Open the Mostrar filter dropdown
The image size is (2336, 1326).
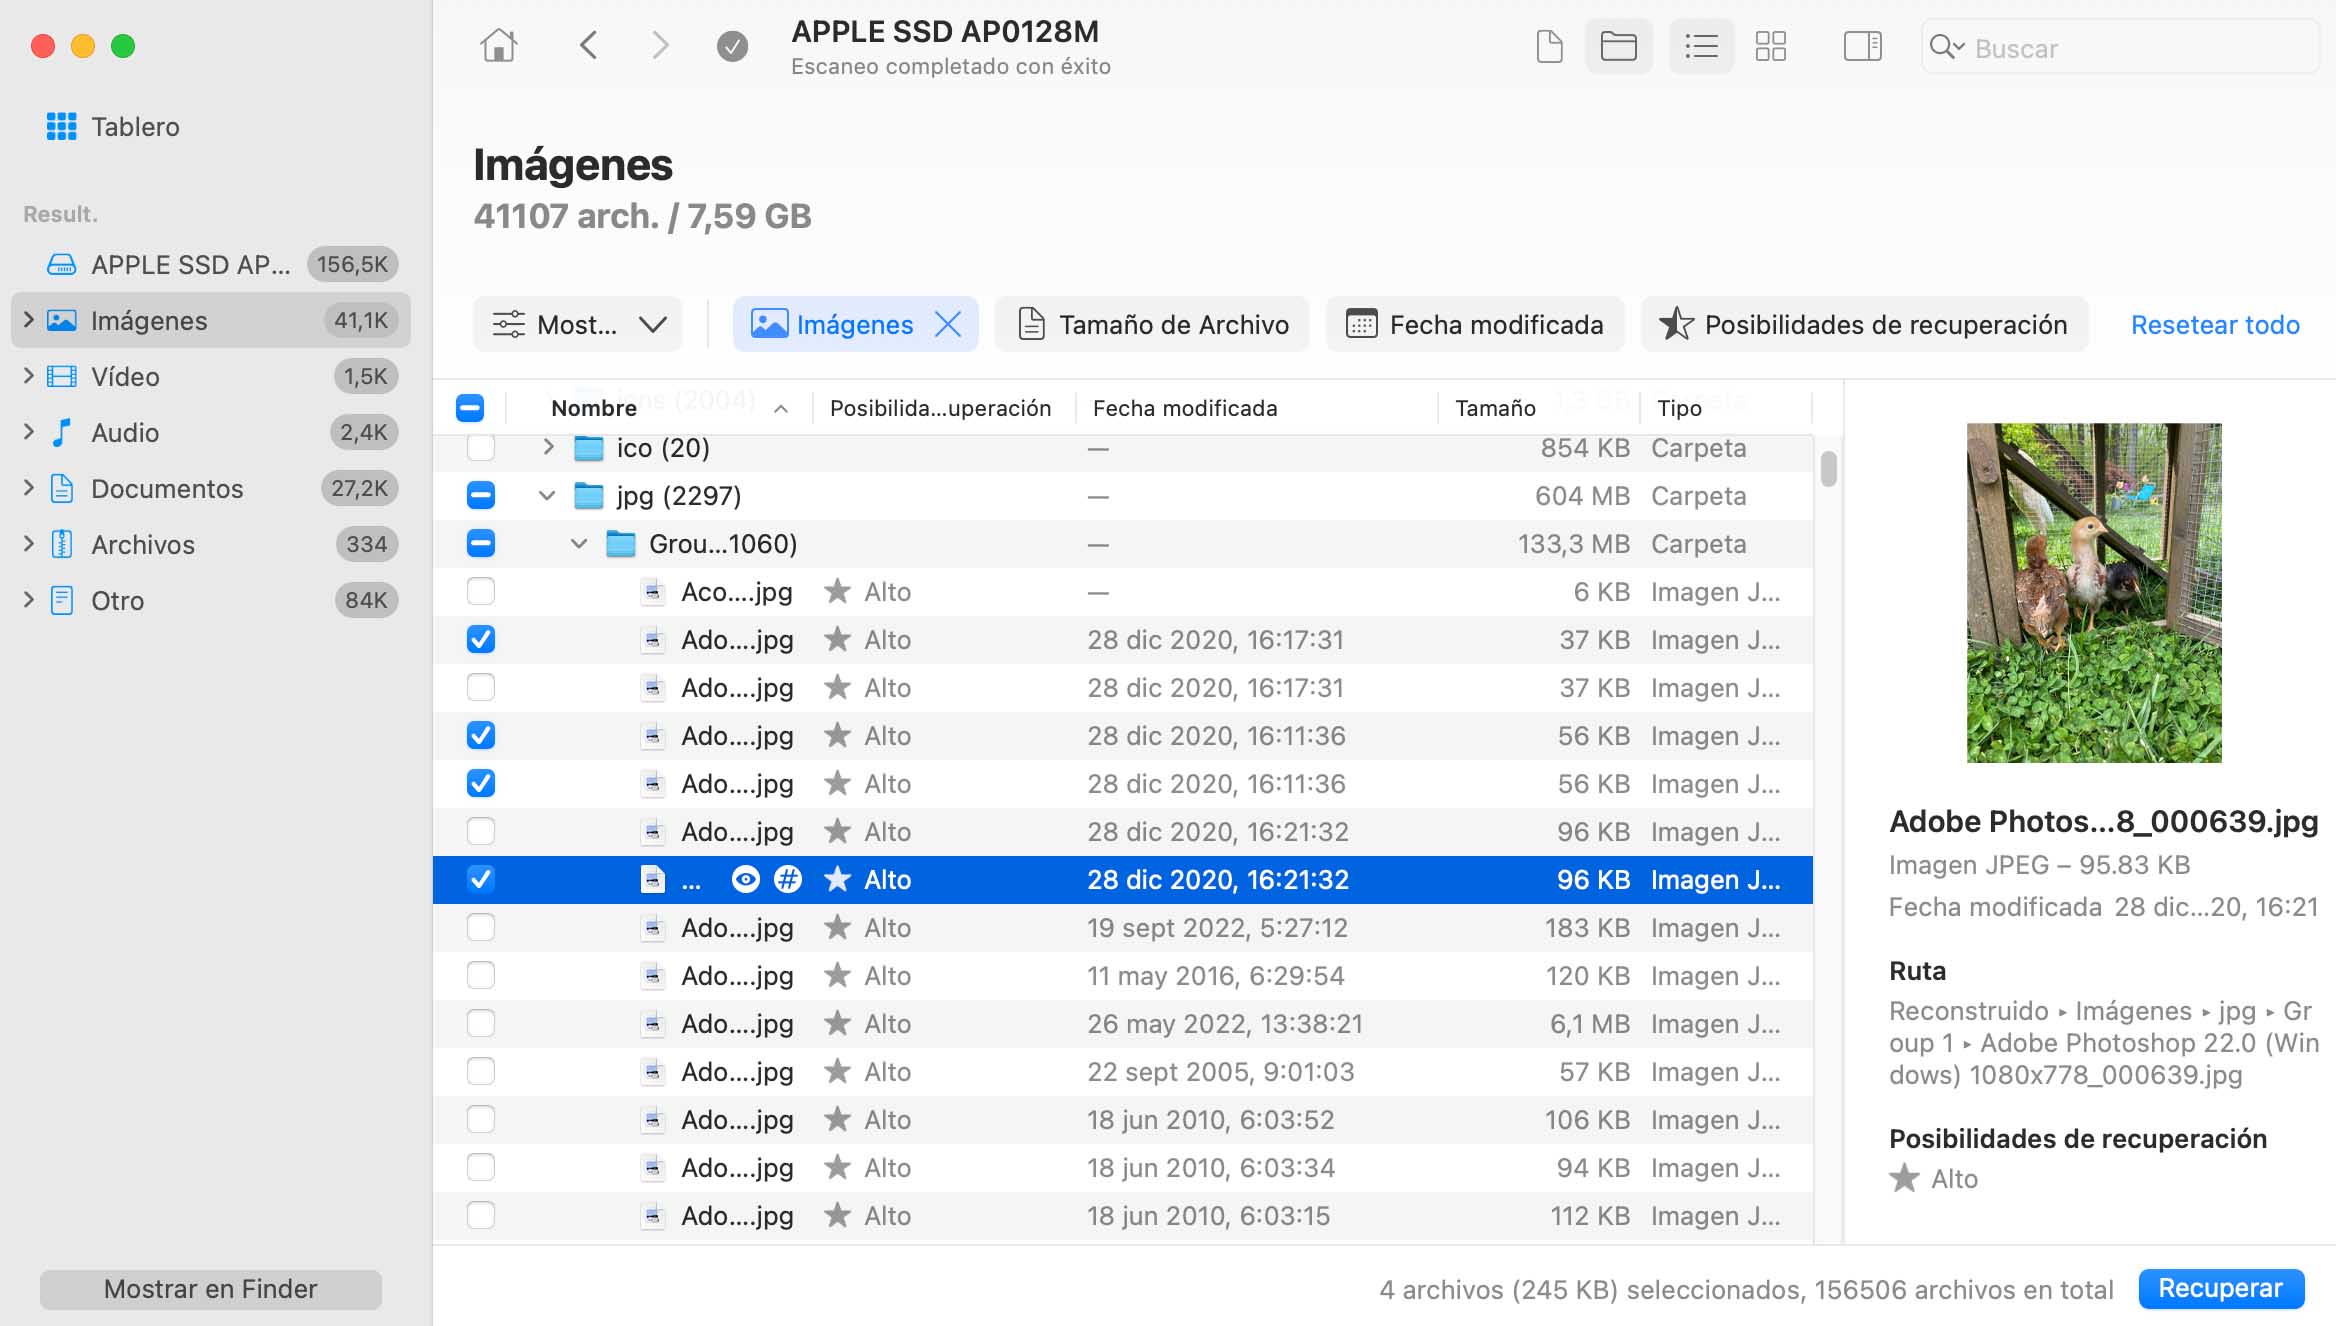(578, 324)
